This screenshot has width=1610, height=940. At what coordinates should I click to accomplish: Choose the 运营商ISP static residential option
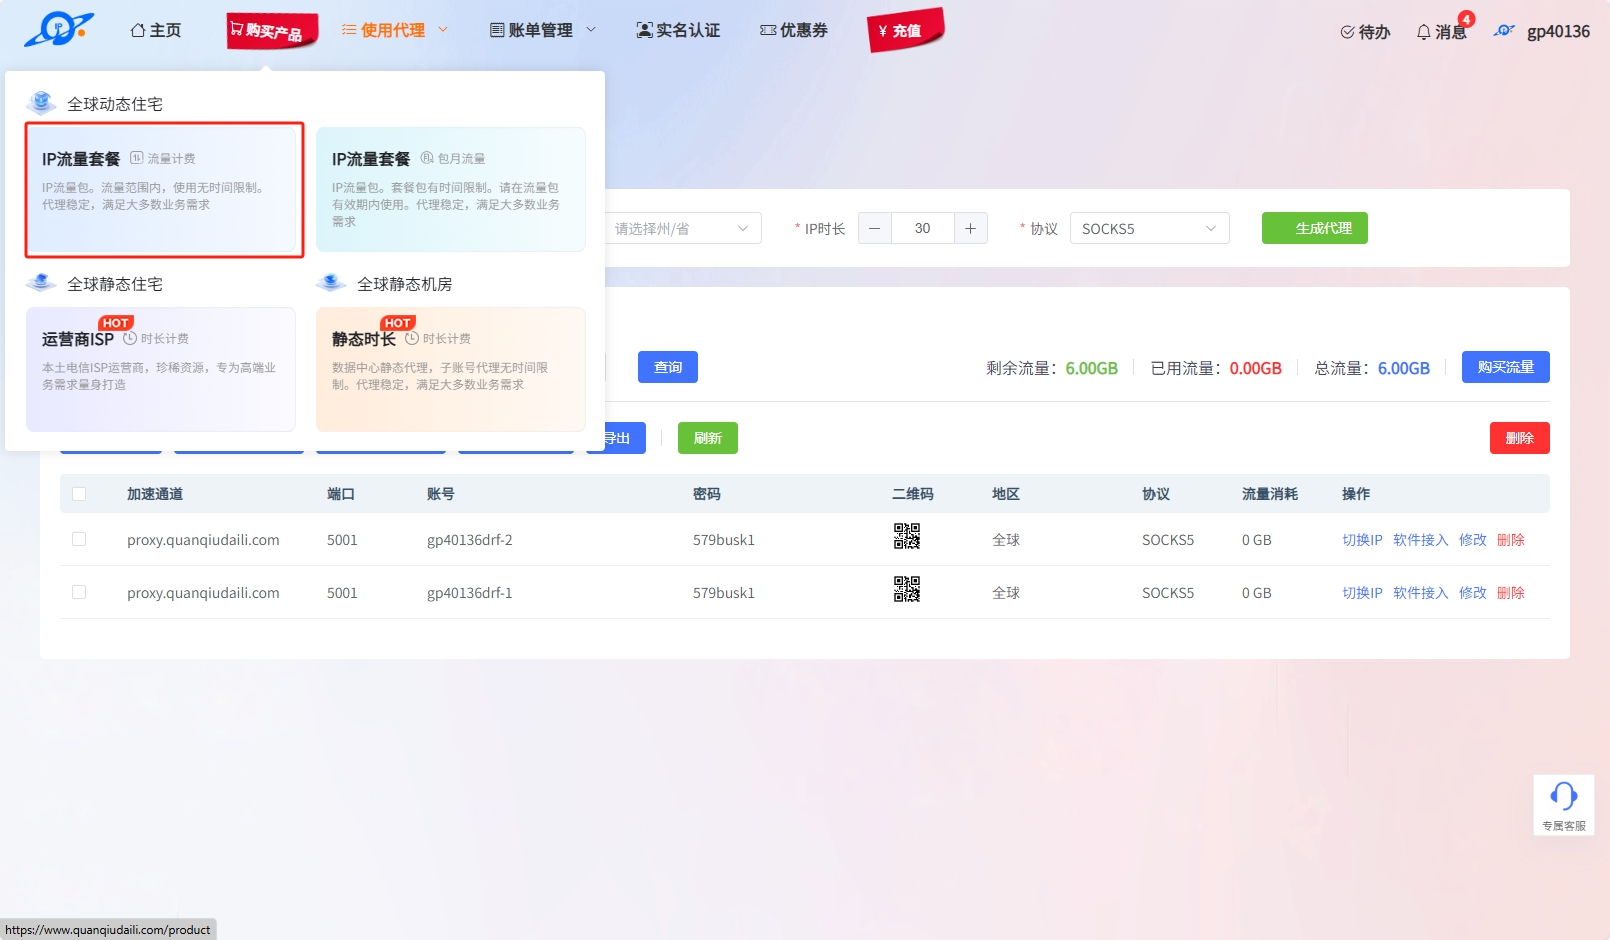(160, 369)
